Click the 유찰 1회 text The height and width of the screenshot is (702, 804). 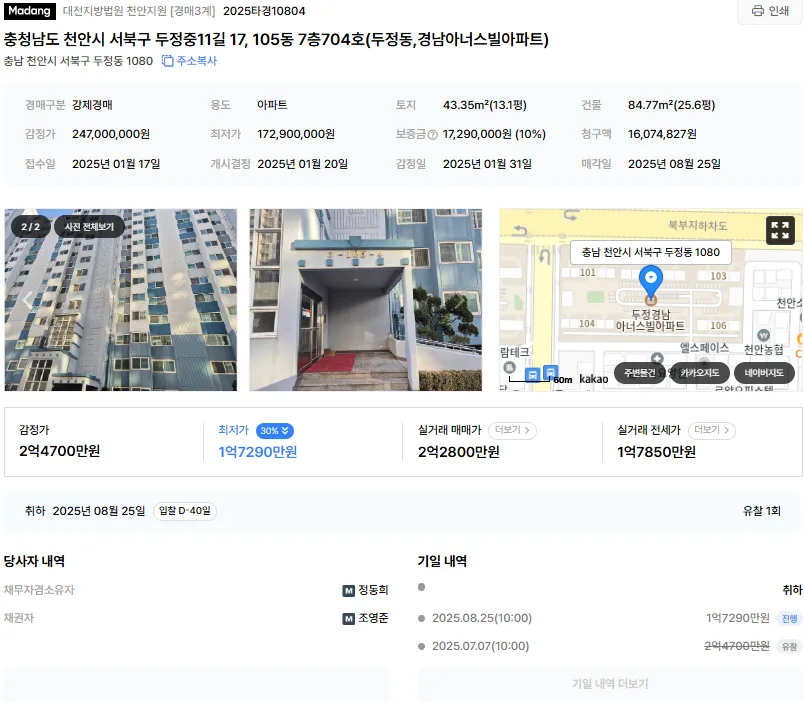tap(761, 511)
